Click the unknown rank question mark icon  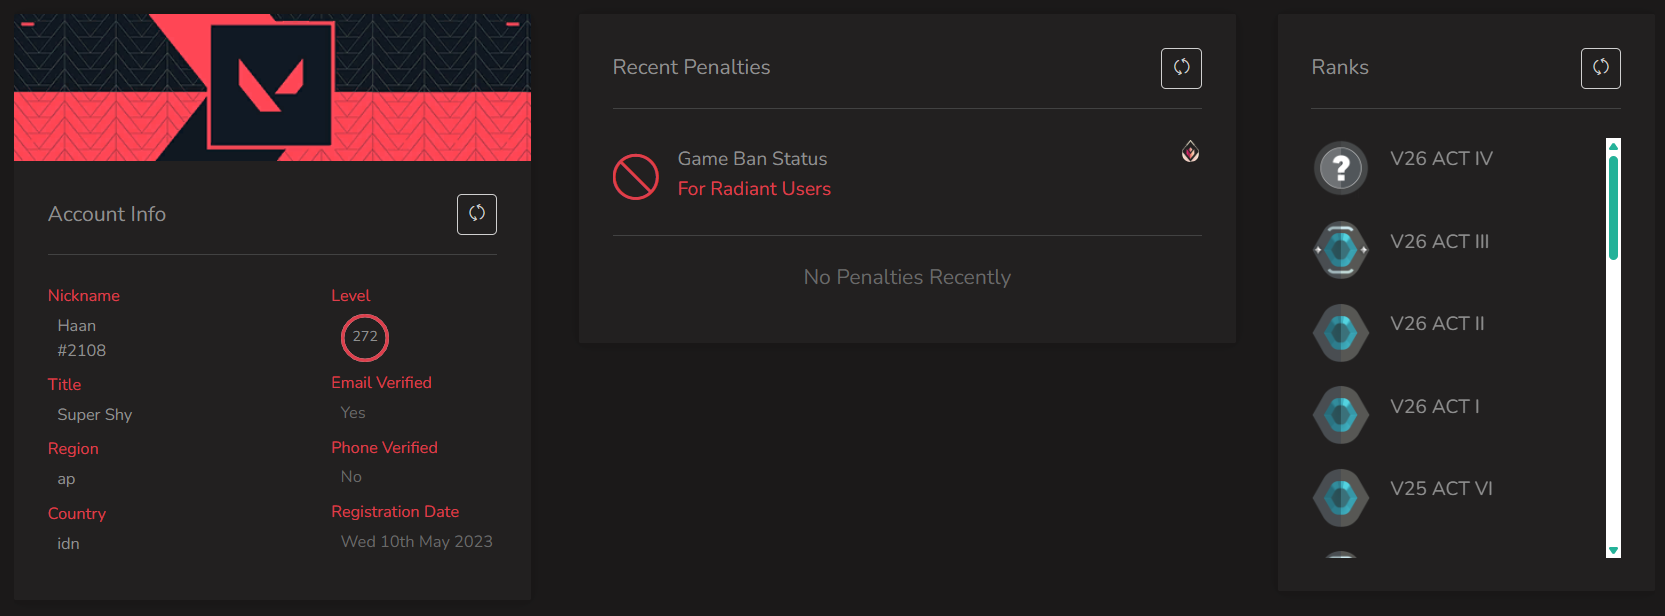click(1341, 168)
